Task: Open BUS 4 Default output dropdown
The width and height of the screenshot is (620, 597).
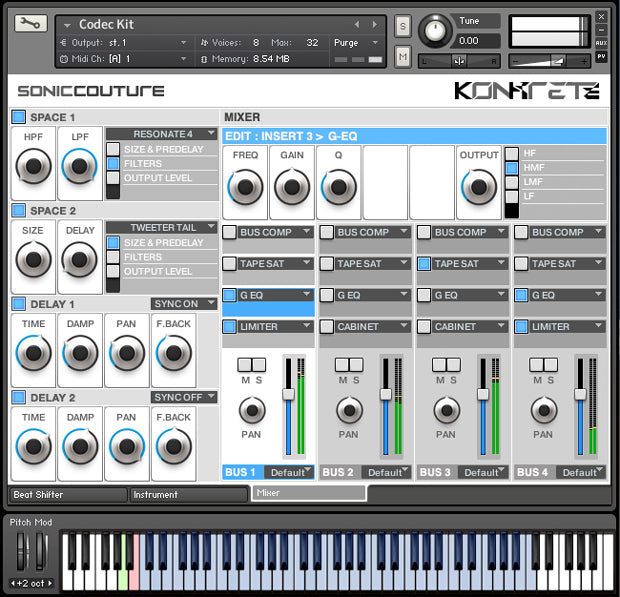Action: coord(581,472)
